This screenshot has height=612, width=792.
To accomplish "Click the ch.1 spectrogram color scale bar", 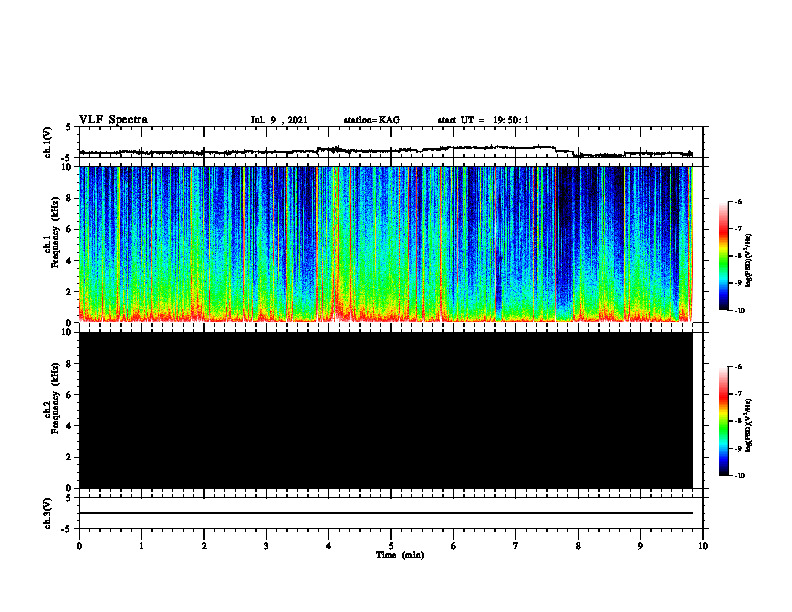I will [x=724, y=256].
